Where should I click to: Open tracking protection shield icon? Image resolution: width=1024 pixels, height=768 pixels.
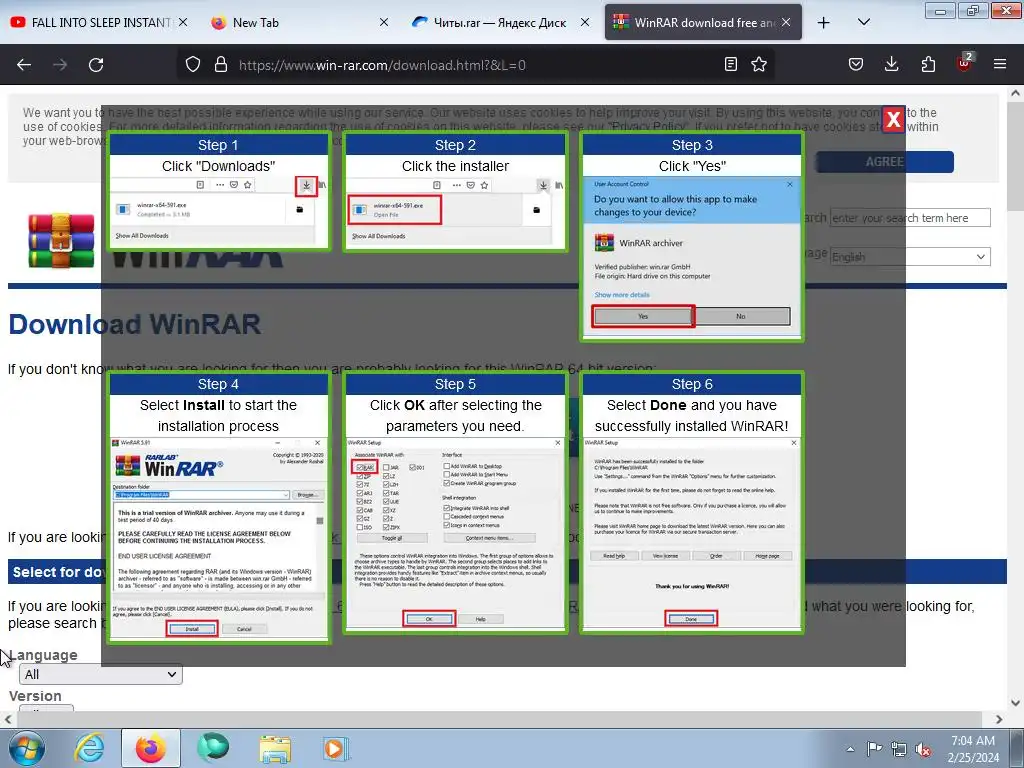(193, 64)
